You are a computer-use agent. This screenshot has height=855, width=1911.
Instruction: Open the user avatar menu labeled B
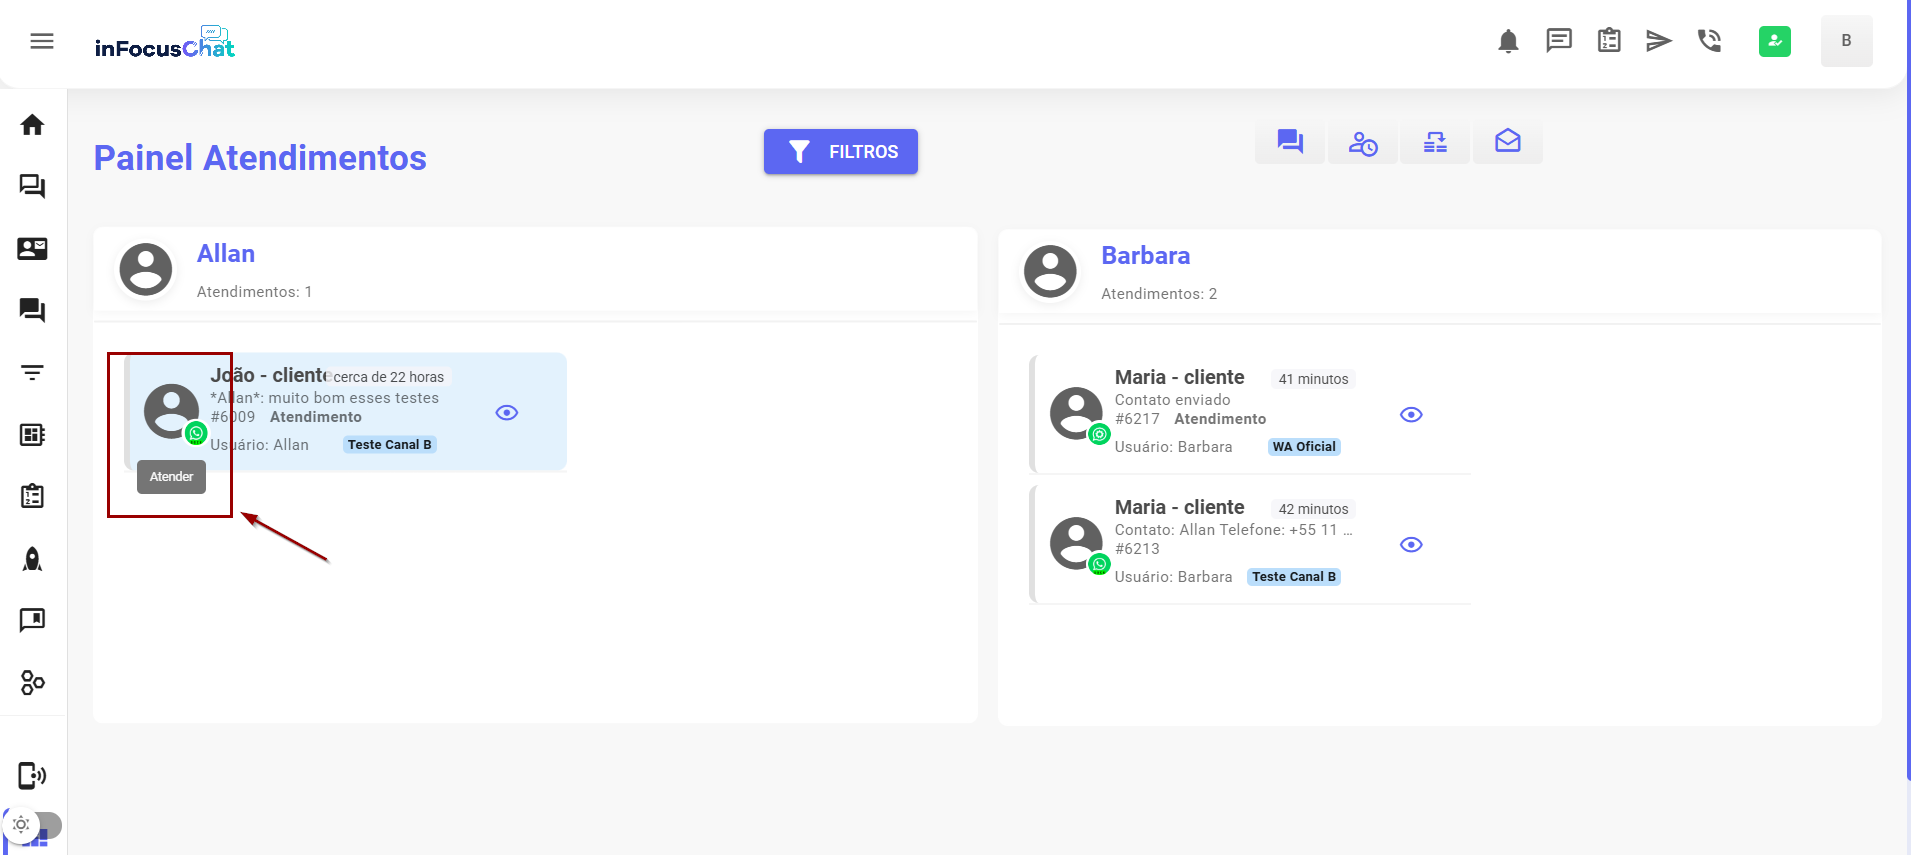1845,41
